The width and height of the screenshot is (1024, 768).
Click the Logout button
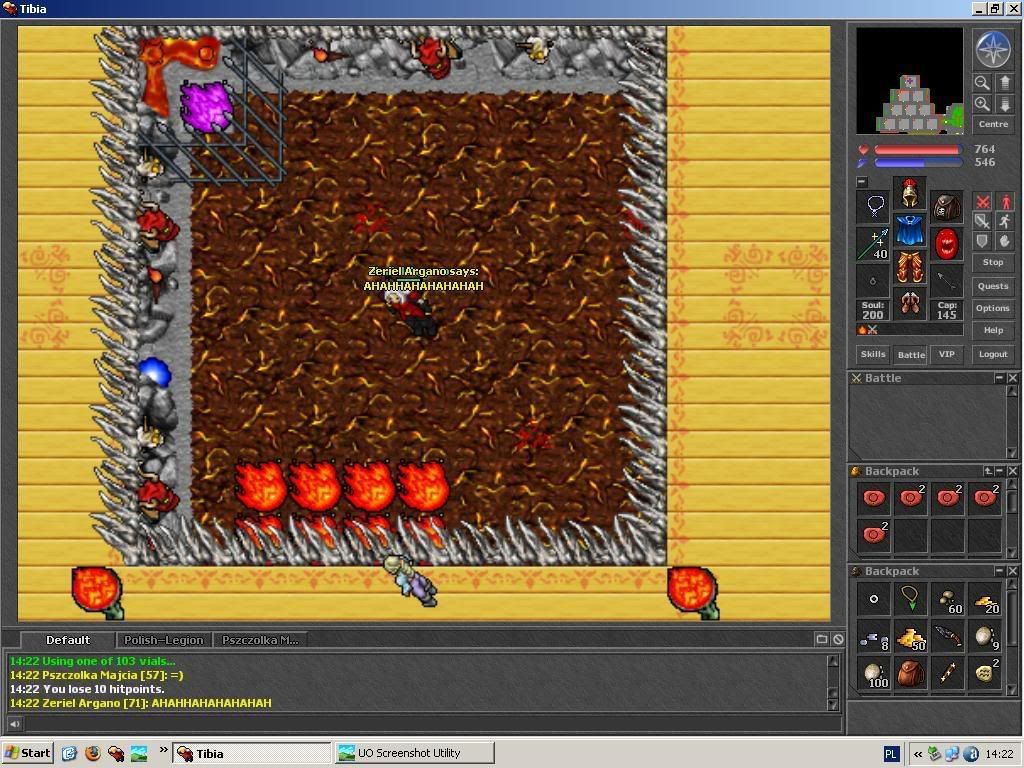point(993,354)
